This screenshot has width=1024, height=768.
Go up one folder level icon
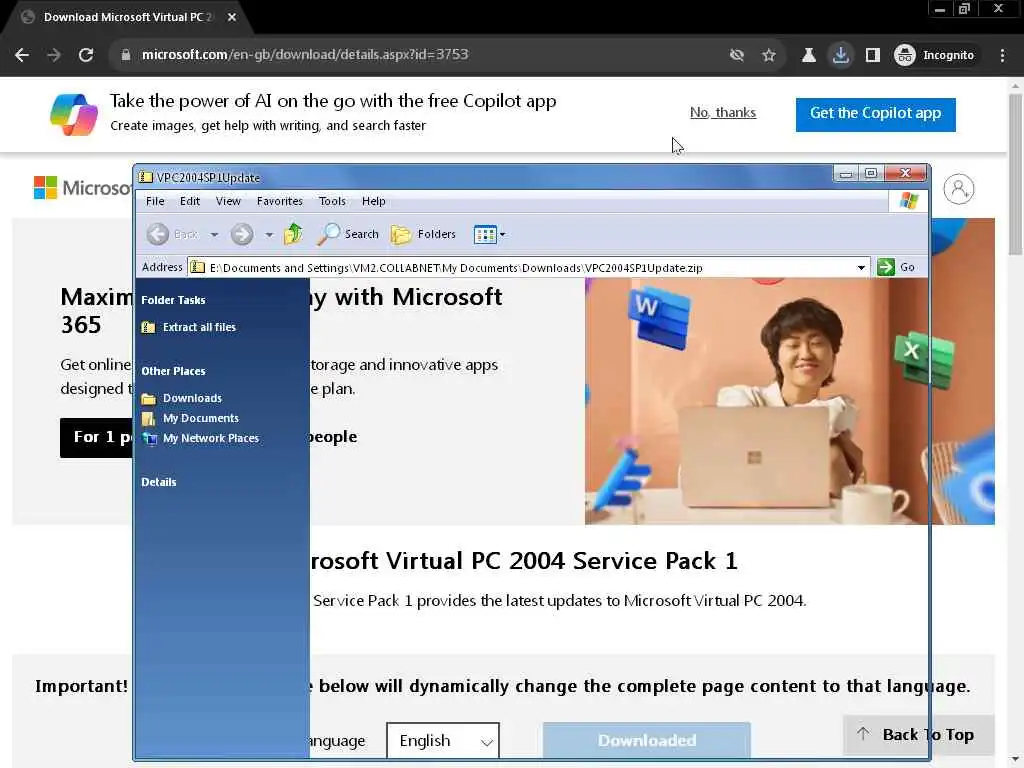(293, 234)
